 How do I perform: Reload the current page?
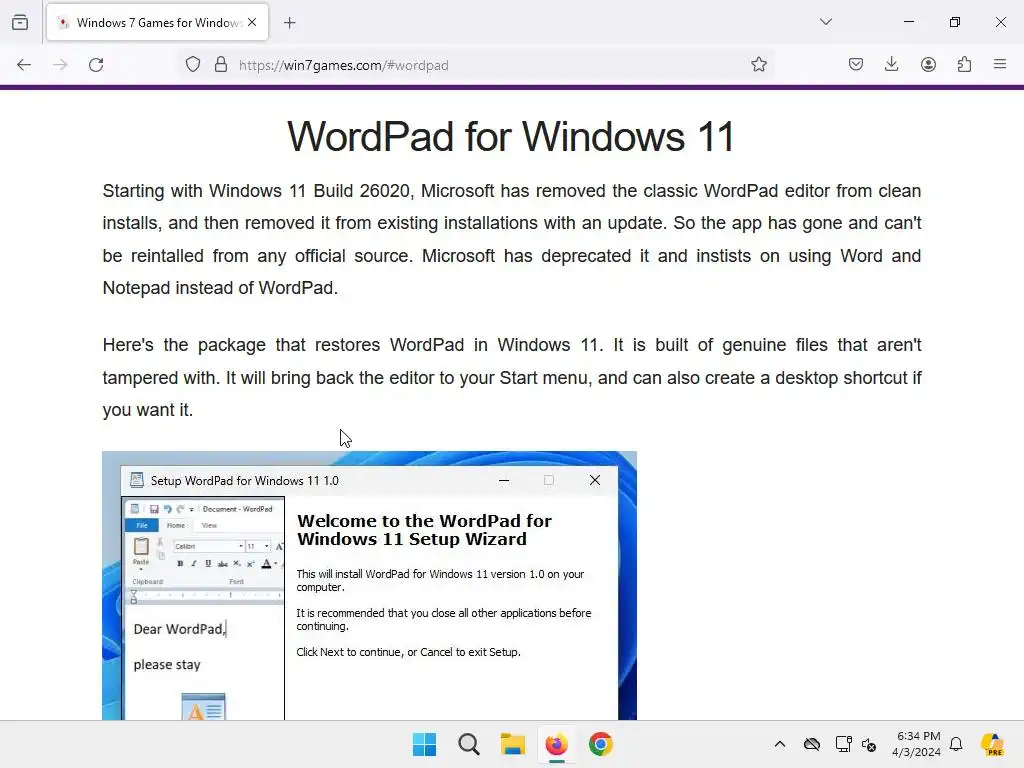tap(96, 65)
